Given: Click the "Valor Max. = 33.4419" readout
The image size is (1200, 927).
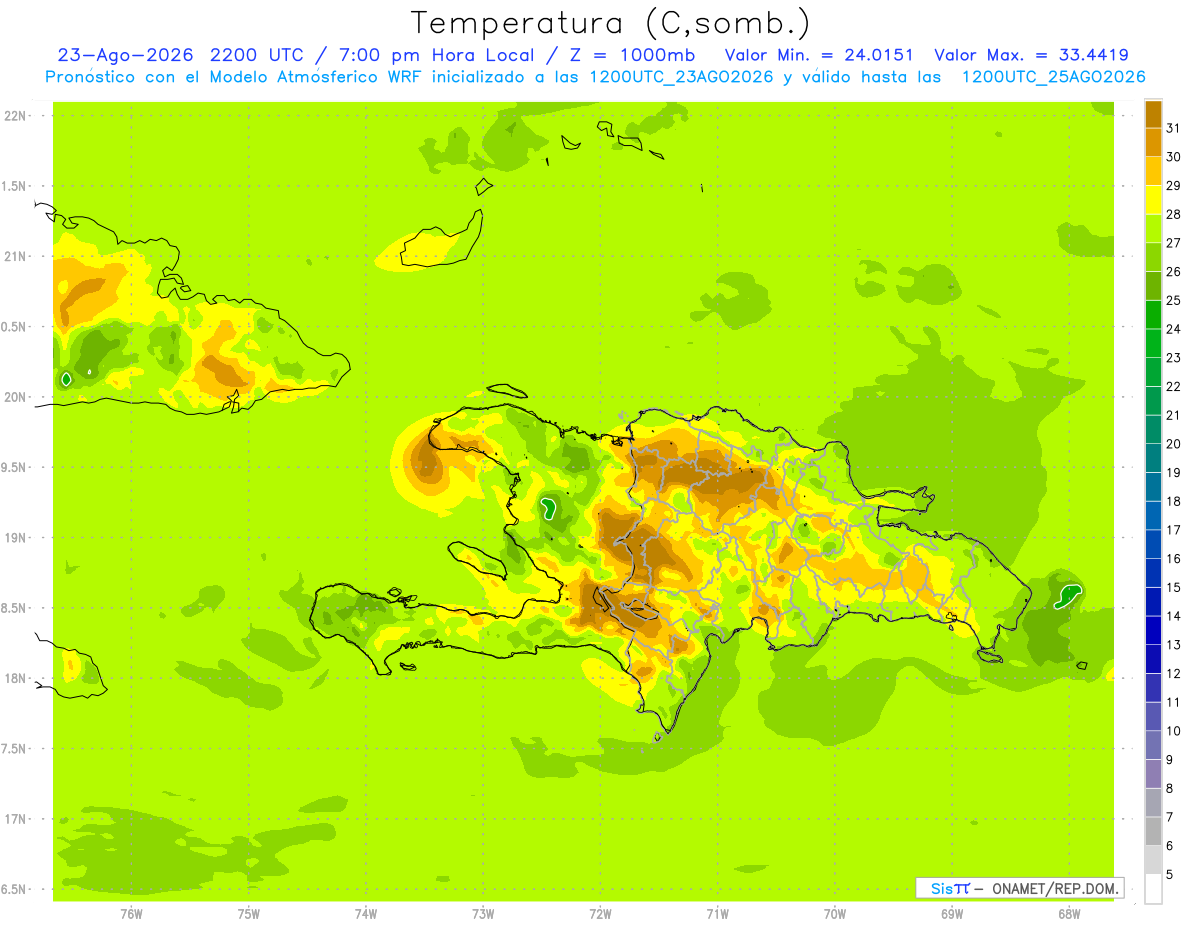Looking at the screenshot, I should tap(1031, 55).
